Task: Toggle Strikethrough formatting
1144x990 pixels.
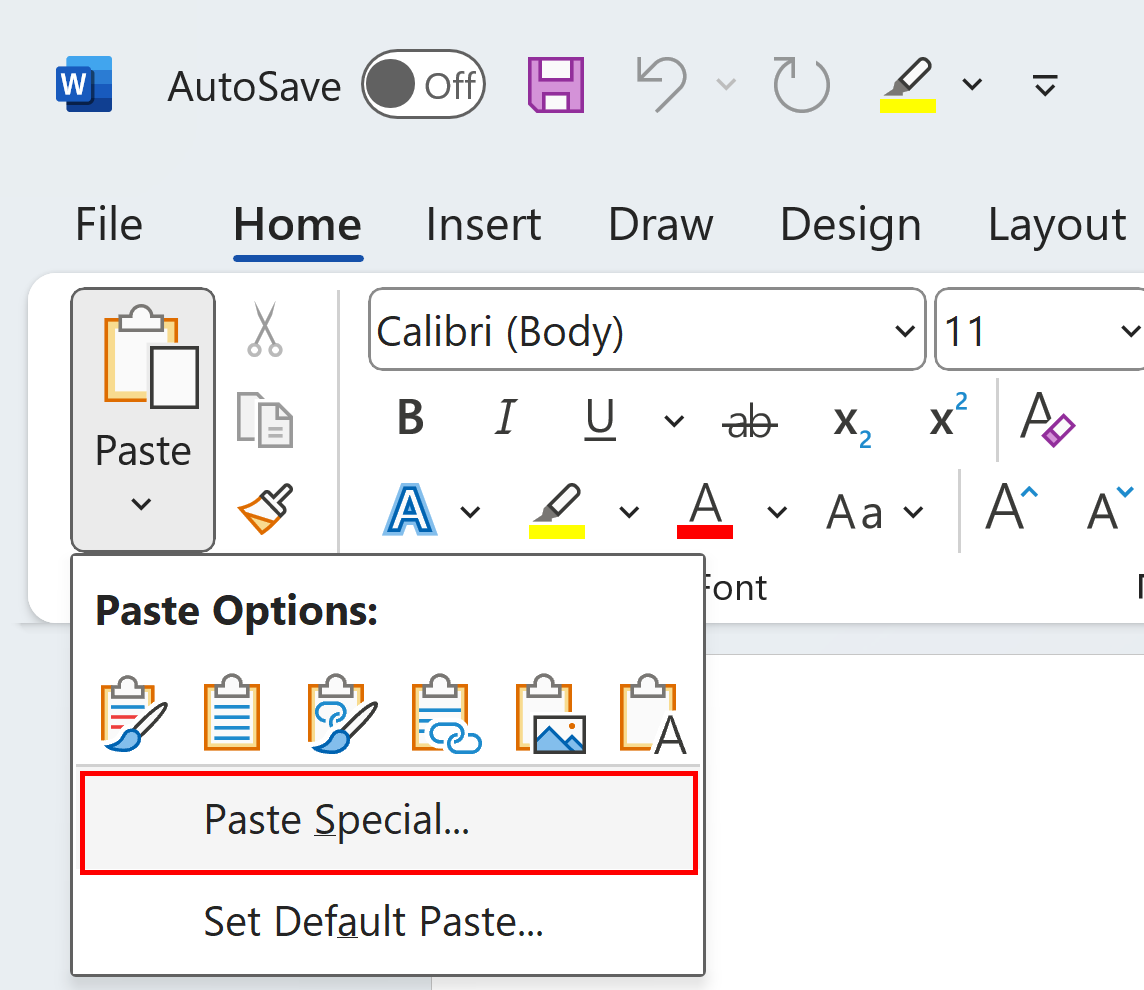Action: point(749,422)
